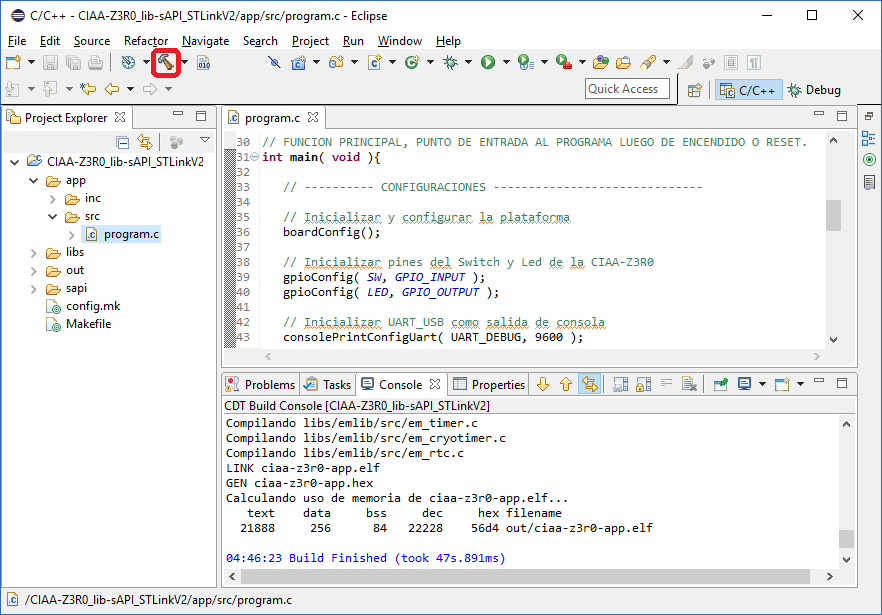
Task: Click the New wizard icon
Action: coord(14,62)
